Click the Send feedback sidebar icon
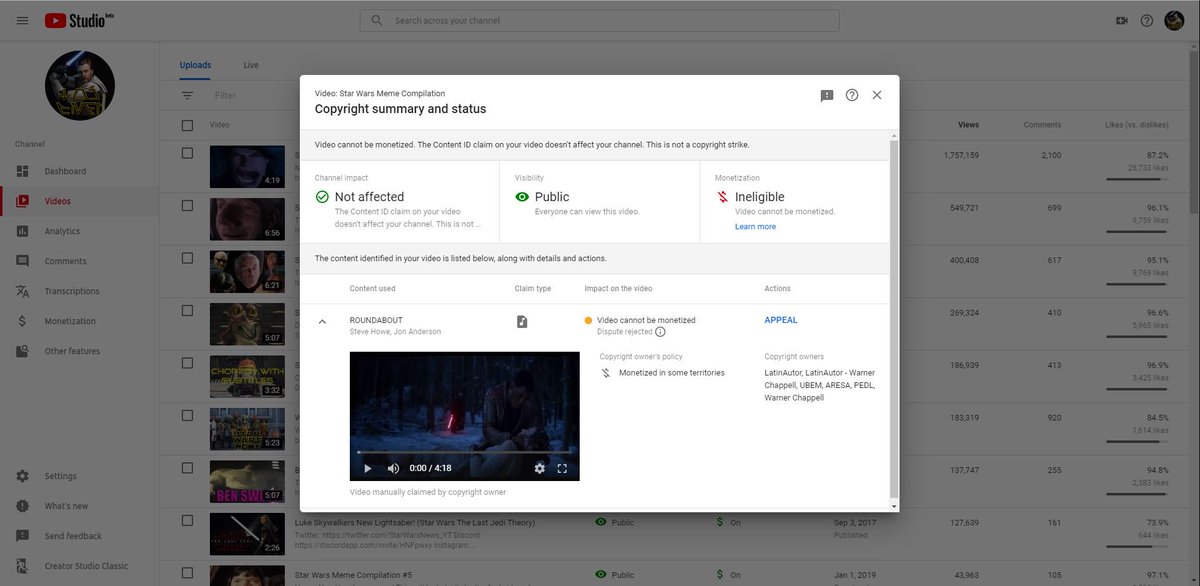Screen dimensions: 1200x586 (22, 536)
